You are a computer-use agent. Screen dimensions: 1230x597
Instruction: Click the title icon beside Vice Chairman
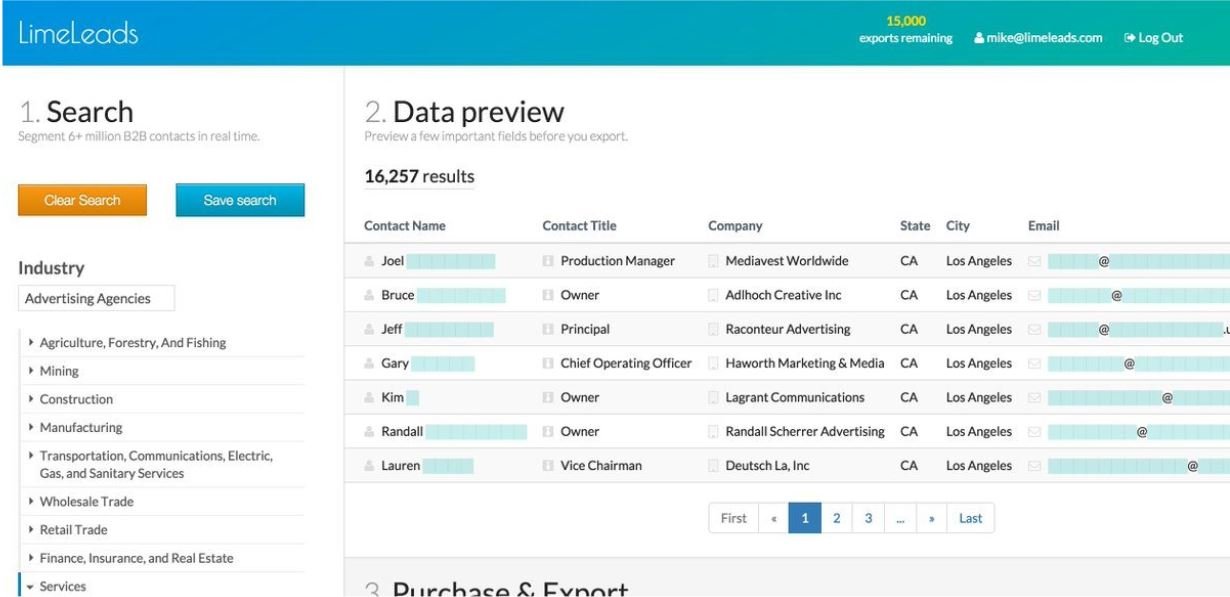click(x=548, y=466)
